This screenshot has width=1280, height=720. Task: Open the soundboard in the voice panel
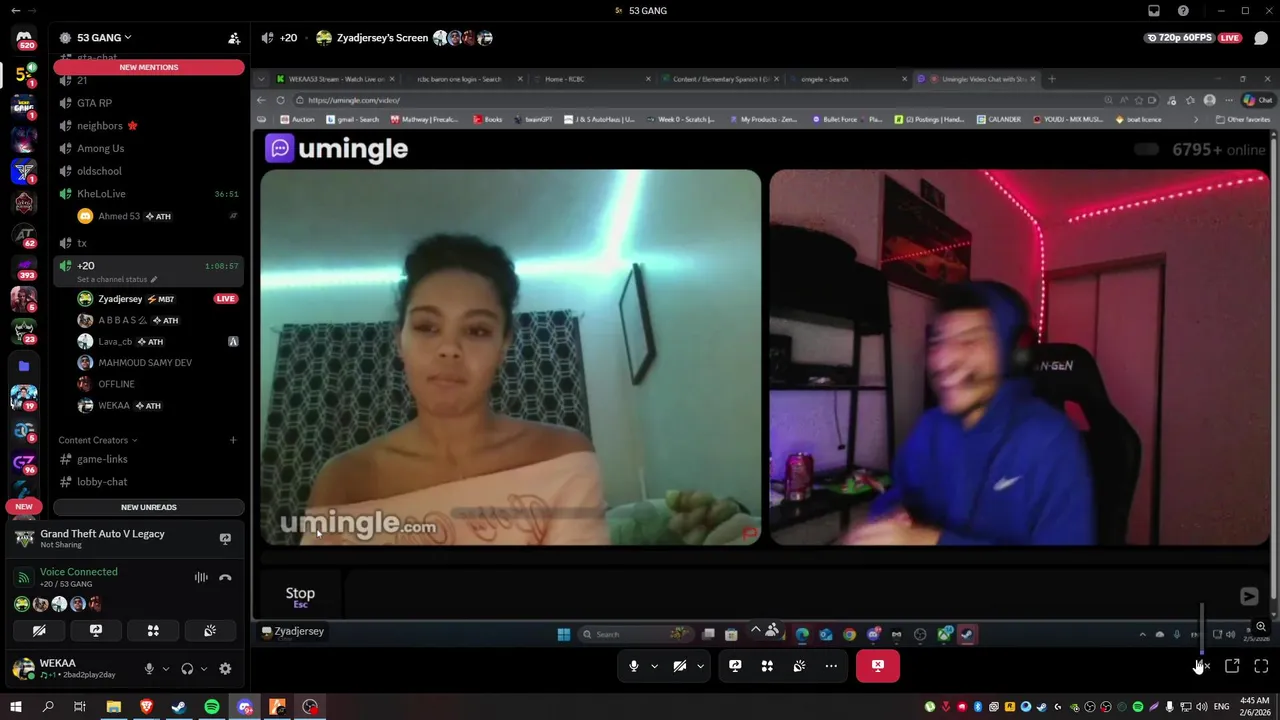[210, 631]
